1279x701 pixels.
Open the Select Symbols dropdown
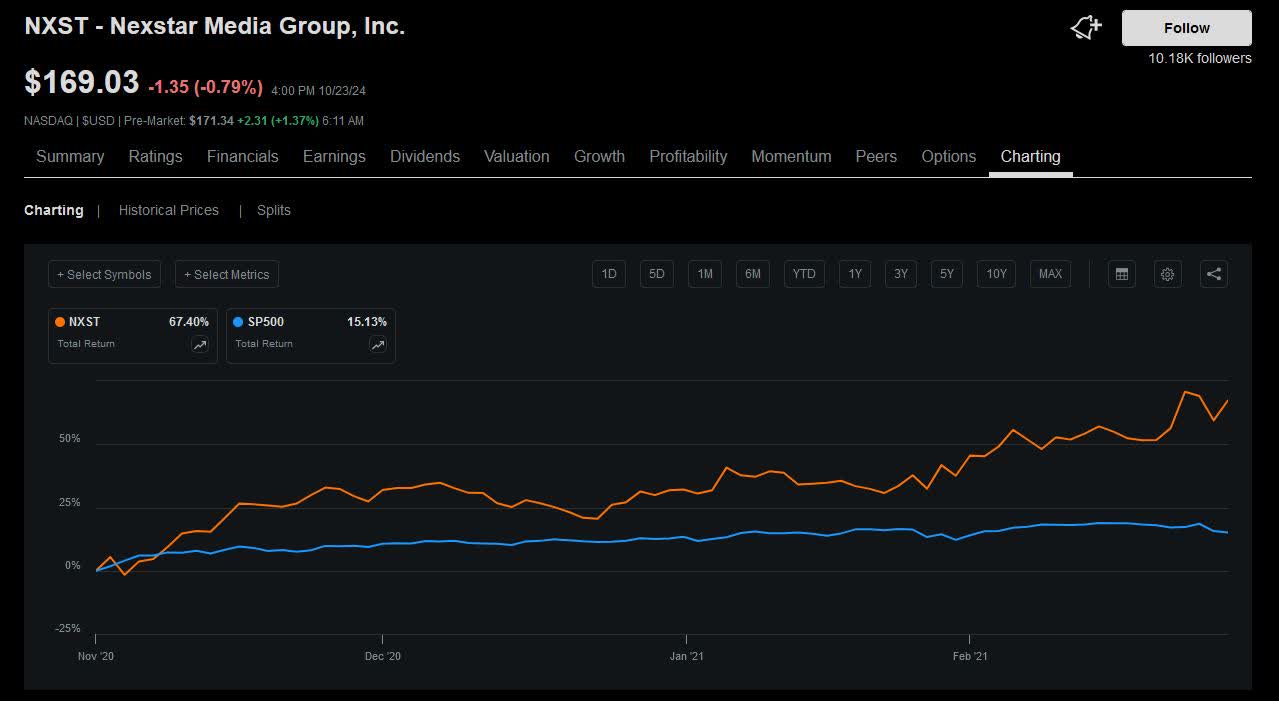pyautogui.click(x=104, y=274)
